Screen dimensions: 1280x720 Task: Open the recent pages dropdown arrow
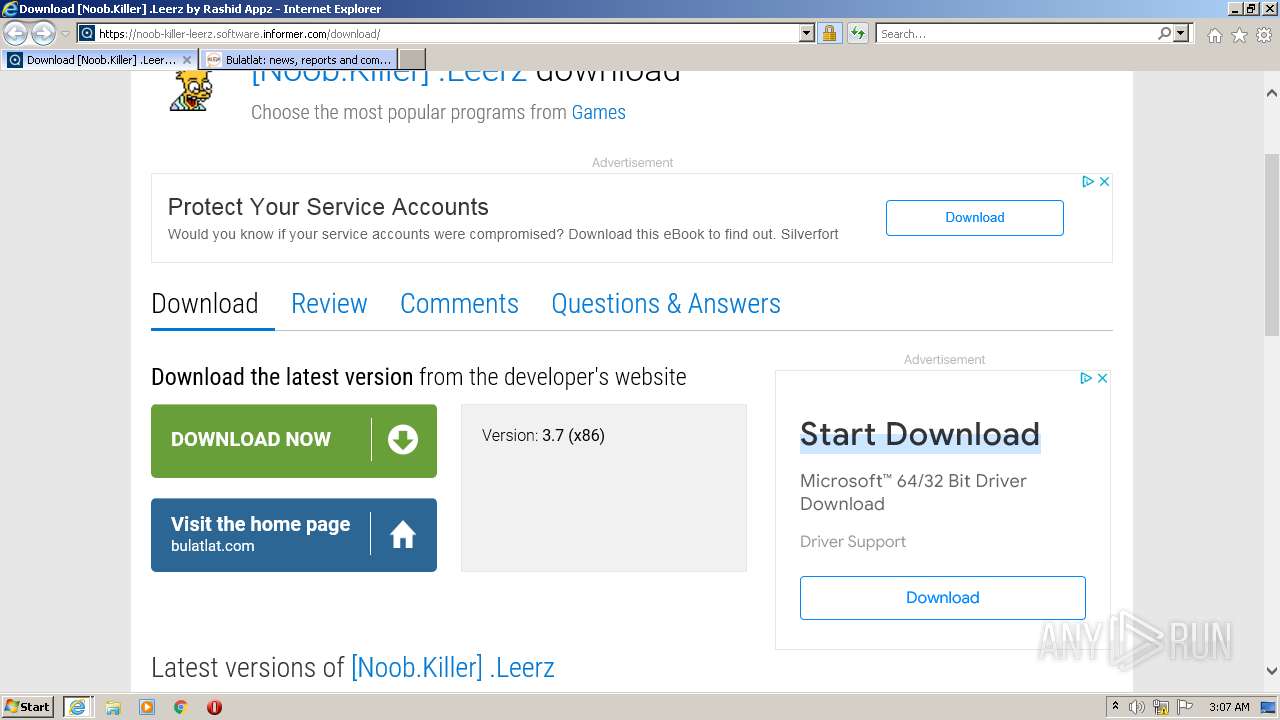click(65, 34)
